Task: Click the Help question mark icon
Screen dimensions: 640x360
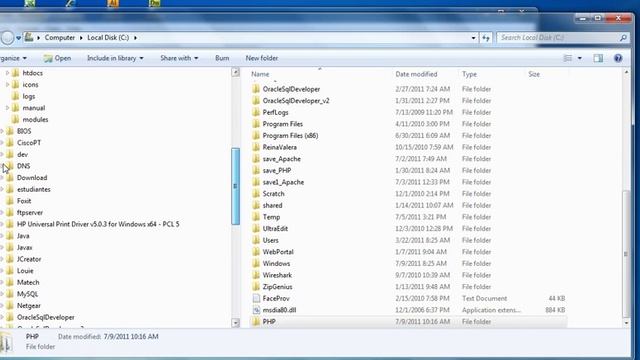Action: click(618, 58)
